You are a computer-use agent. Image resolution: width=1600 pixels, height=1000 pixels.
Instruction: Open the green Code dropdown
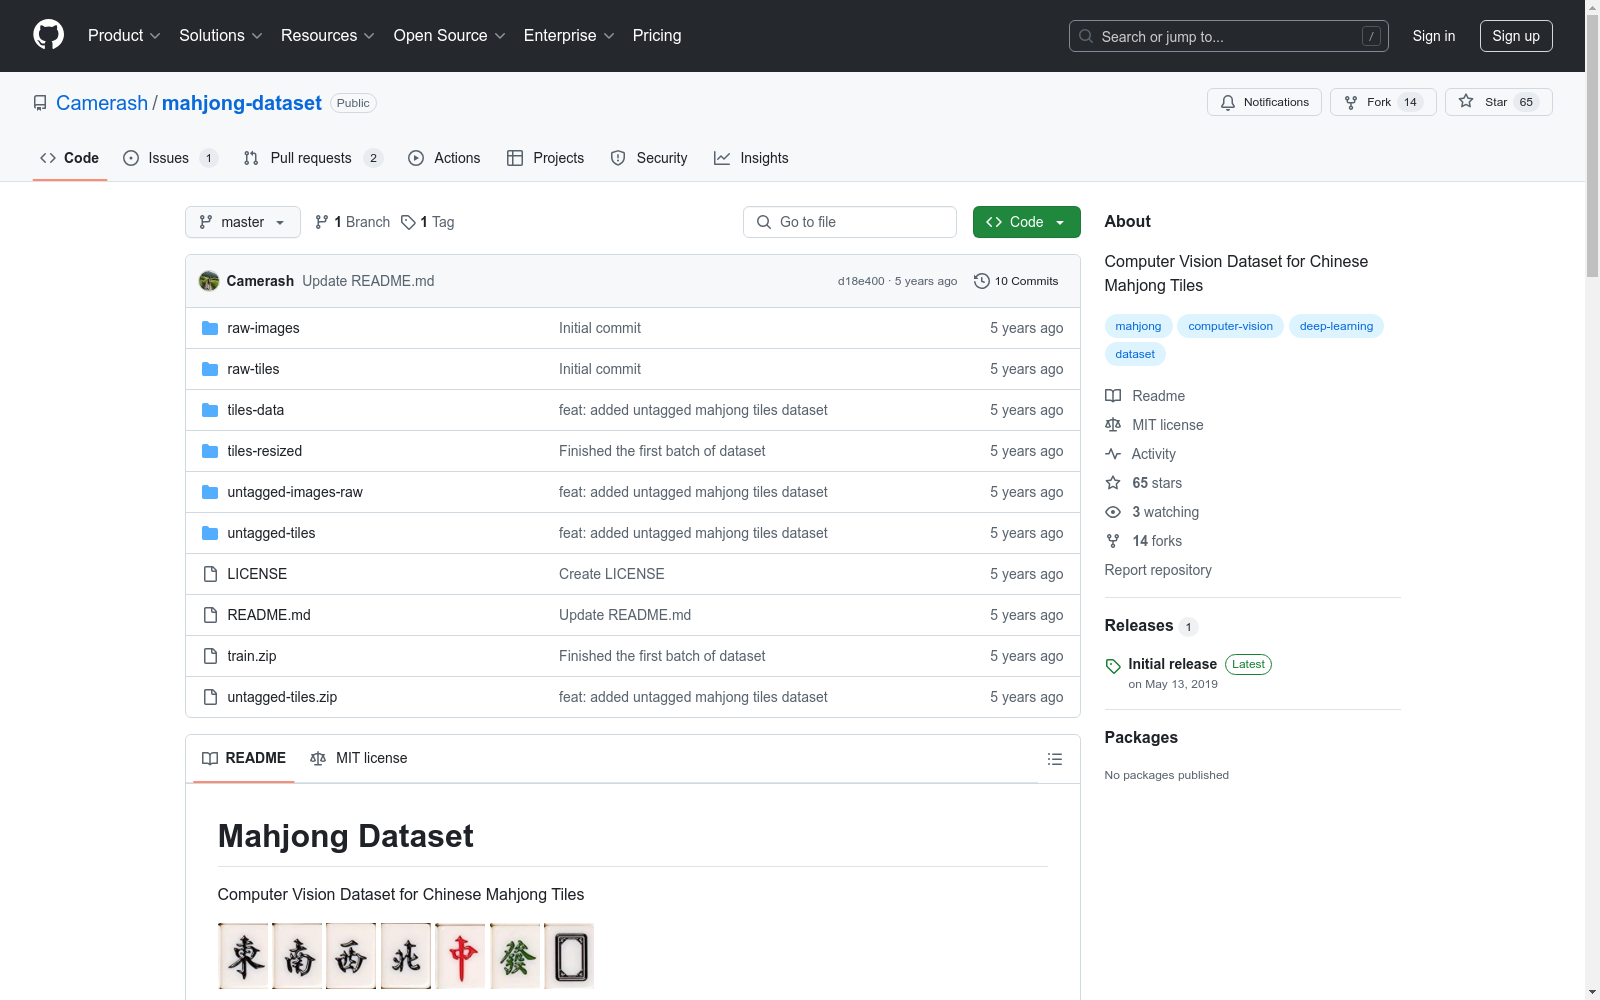pos(1026,222)
